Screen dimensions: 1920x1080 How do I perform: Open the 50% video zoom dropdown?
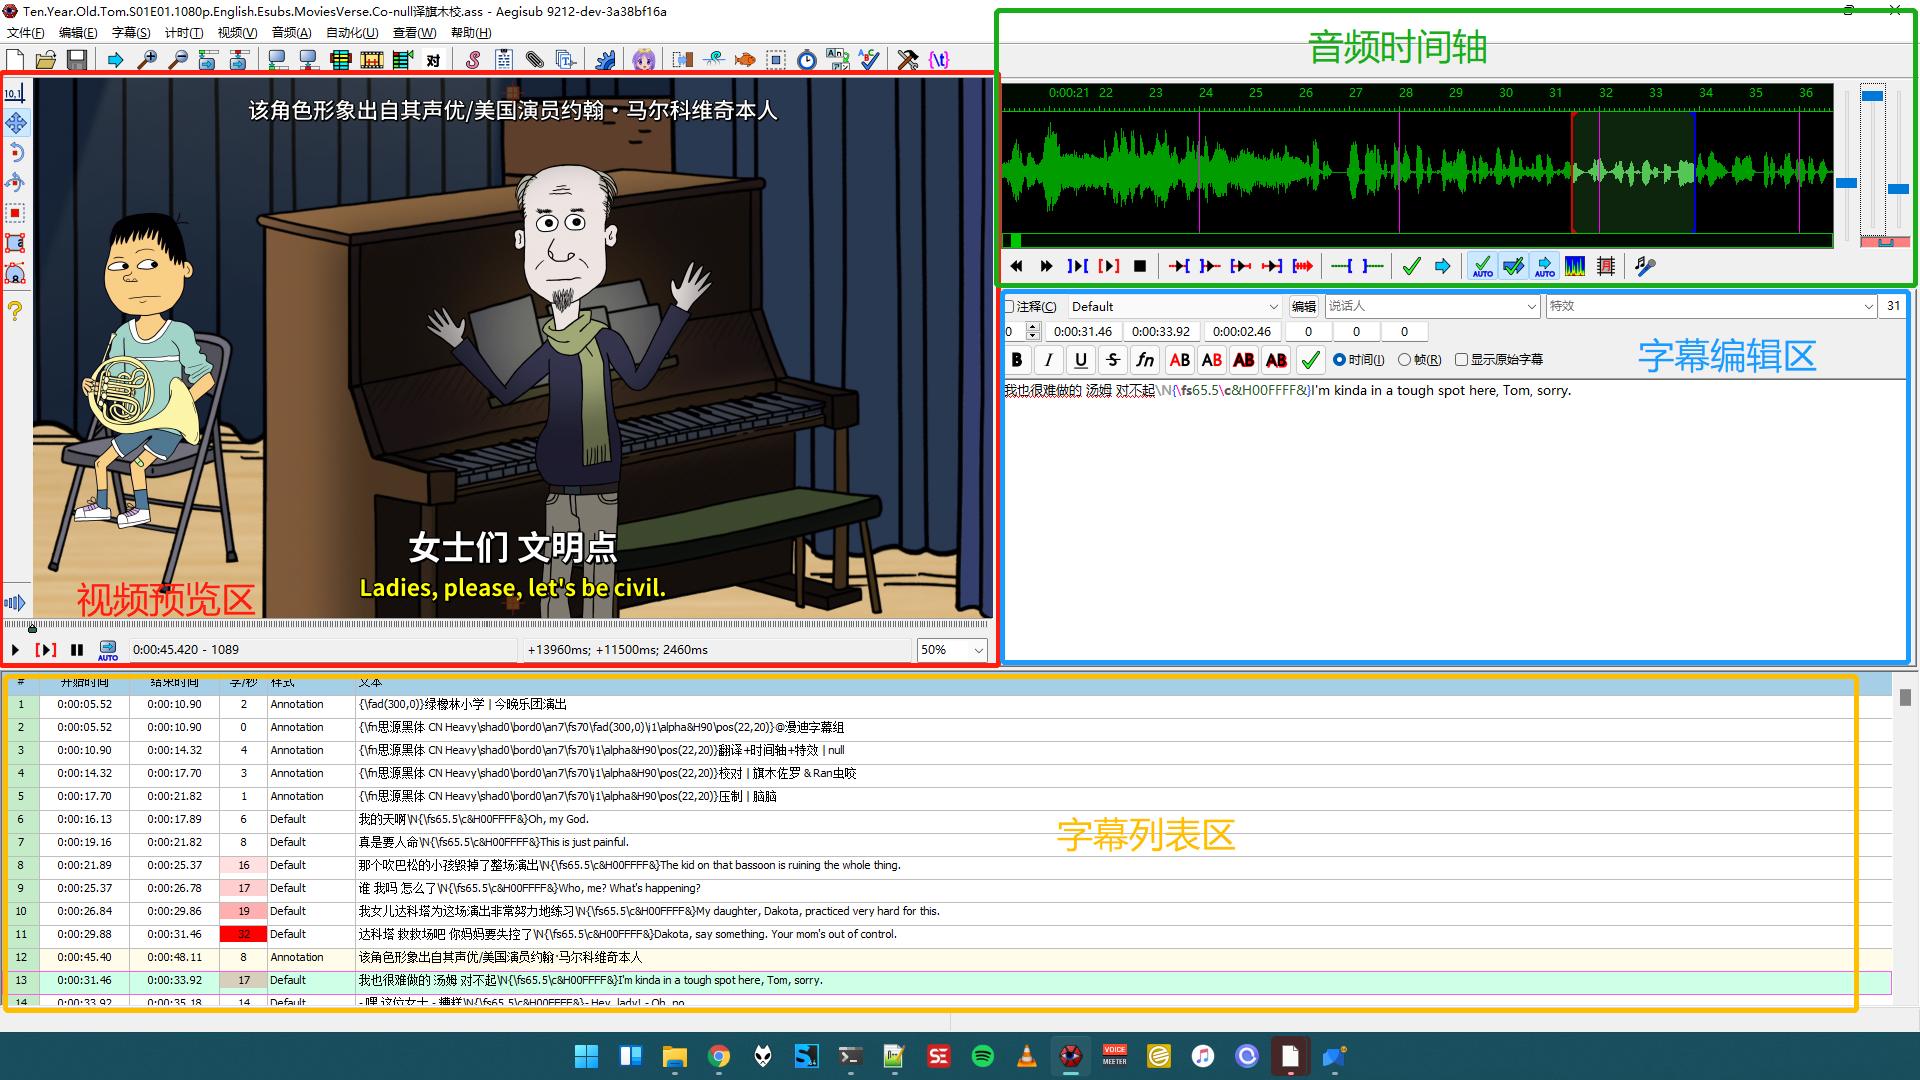977,650
